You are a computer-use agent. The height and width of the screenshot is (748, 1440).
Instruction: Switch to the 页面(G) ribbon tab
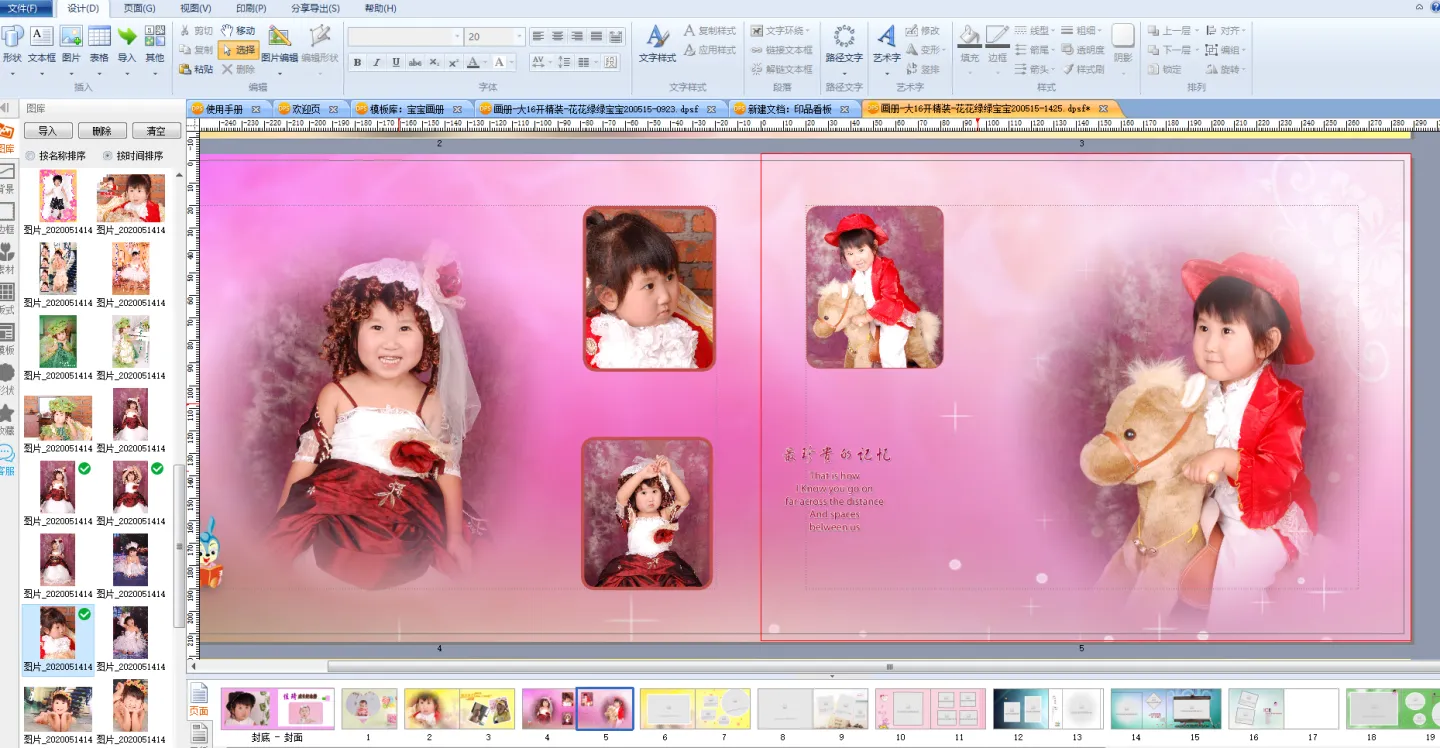click(x=139, y=8)
